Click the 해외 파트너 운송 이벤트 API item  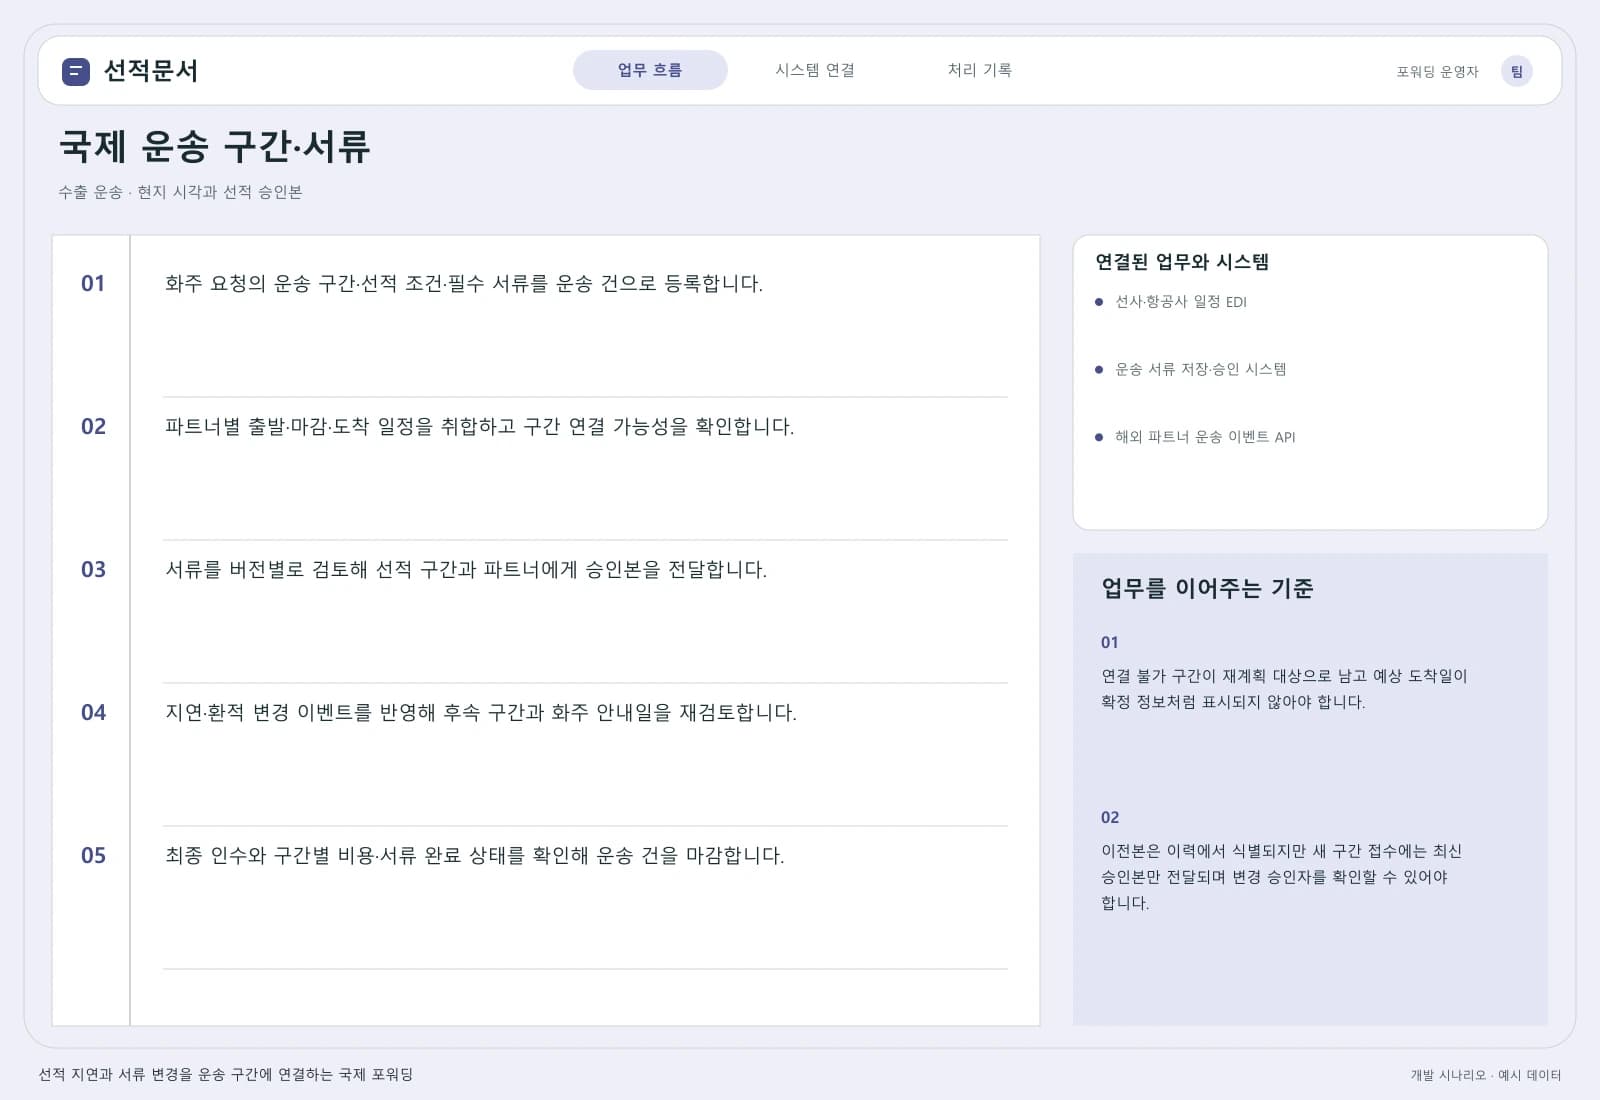1205,437
